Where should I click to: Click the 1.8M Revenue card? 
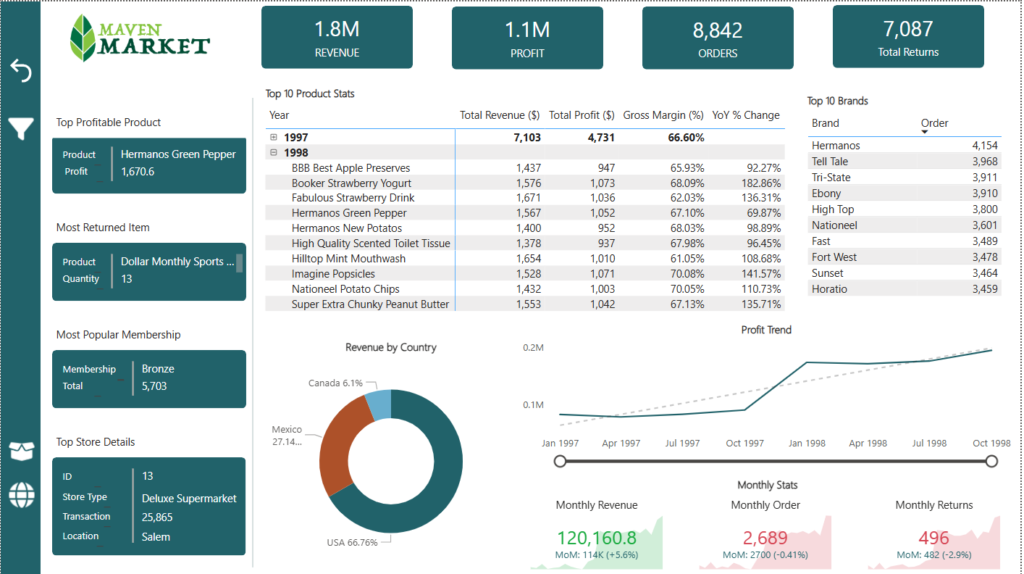tap(337, 37)
